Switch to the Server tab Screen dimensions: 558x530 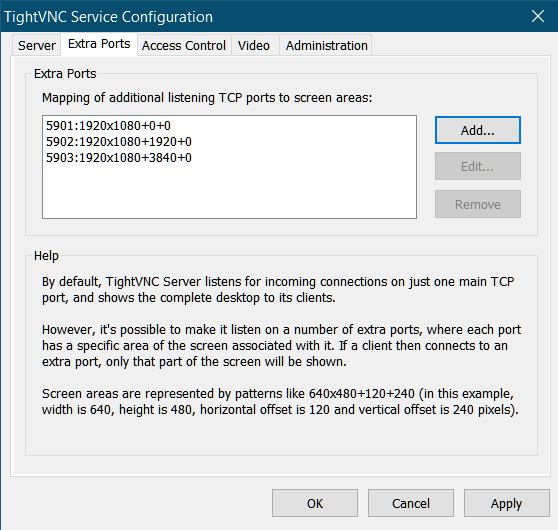pos(37,46)
